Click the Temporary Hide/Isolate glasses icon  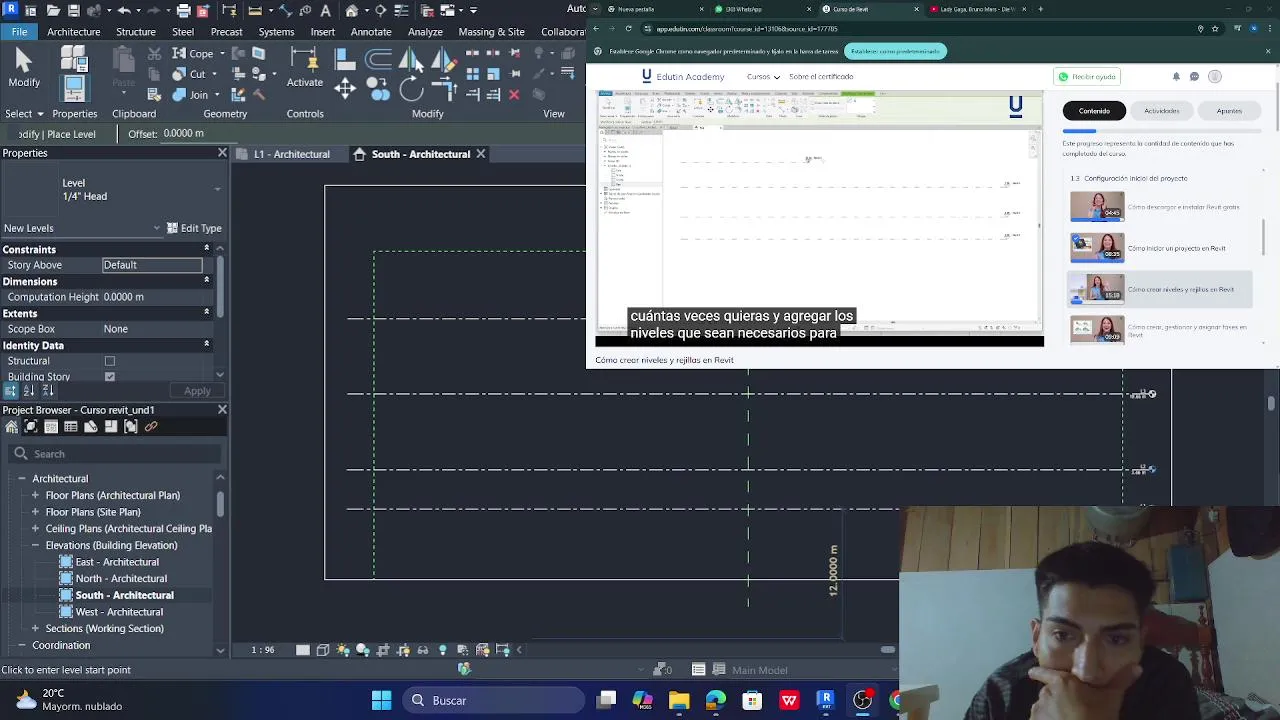(x=423, y=650)
